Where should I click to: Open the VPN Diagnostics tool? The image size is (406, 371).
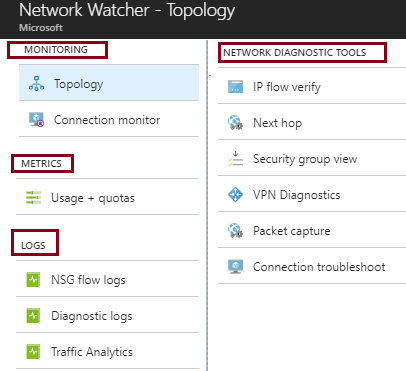tap(312, 194)
